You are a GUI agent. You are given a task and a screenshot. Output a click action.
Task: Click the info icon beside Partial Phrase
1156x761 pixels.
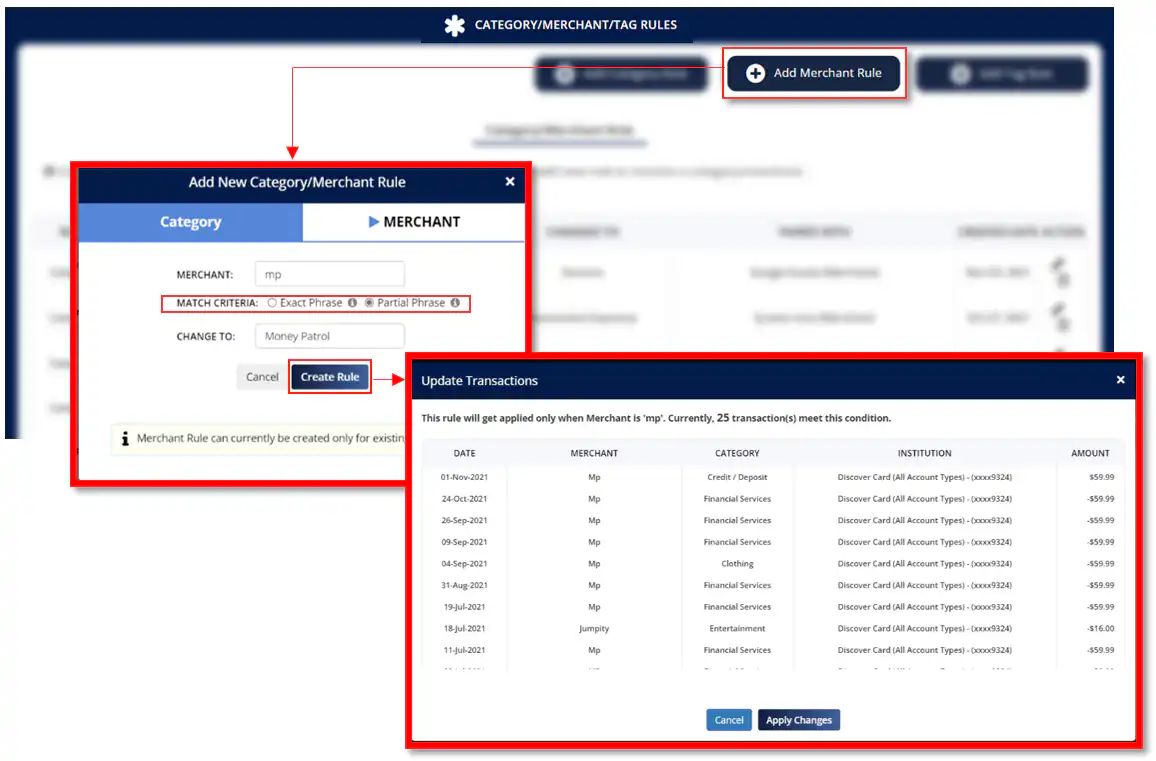(x=455, y=302)
